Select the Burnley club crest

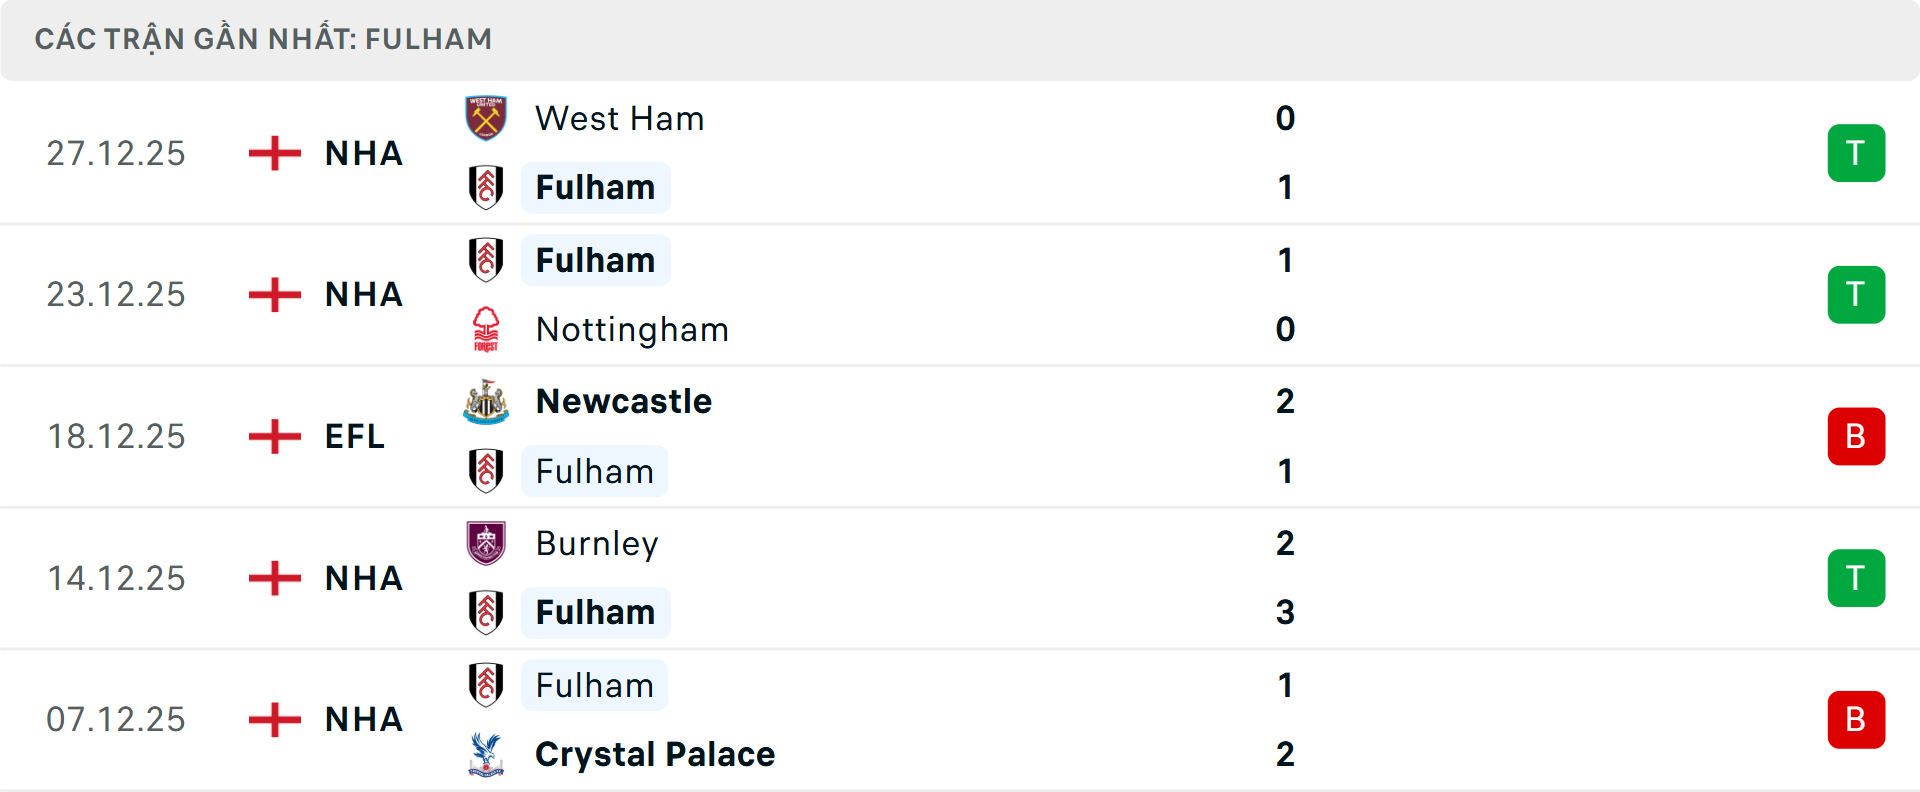[486, 543]
